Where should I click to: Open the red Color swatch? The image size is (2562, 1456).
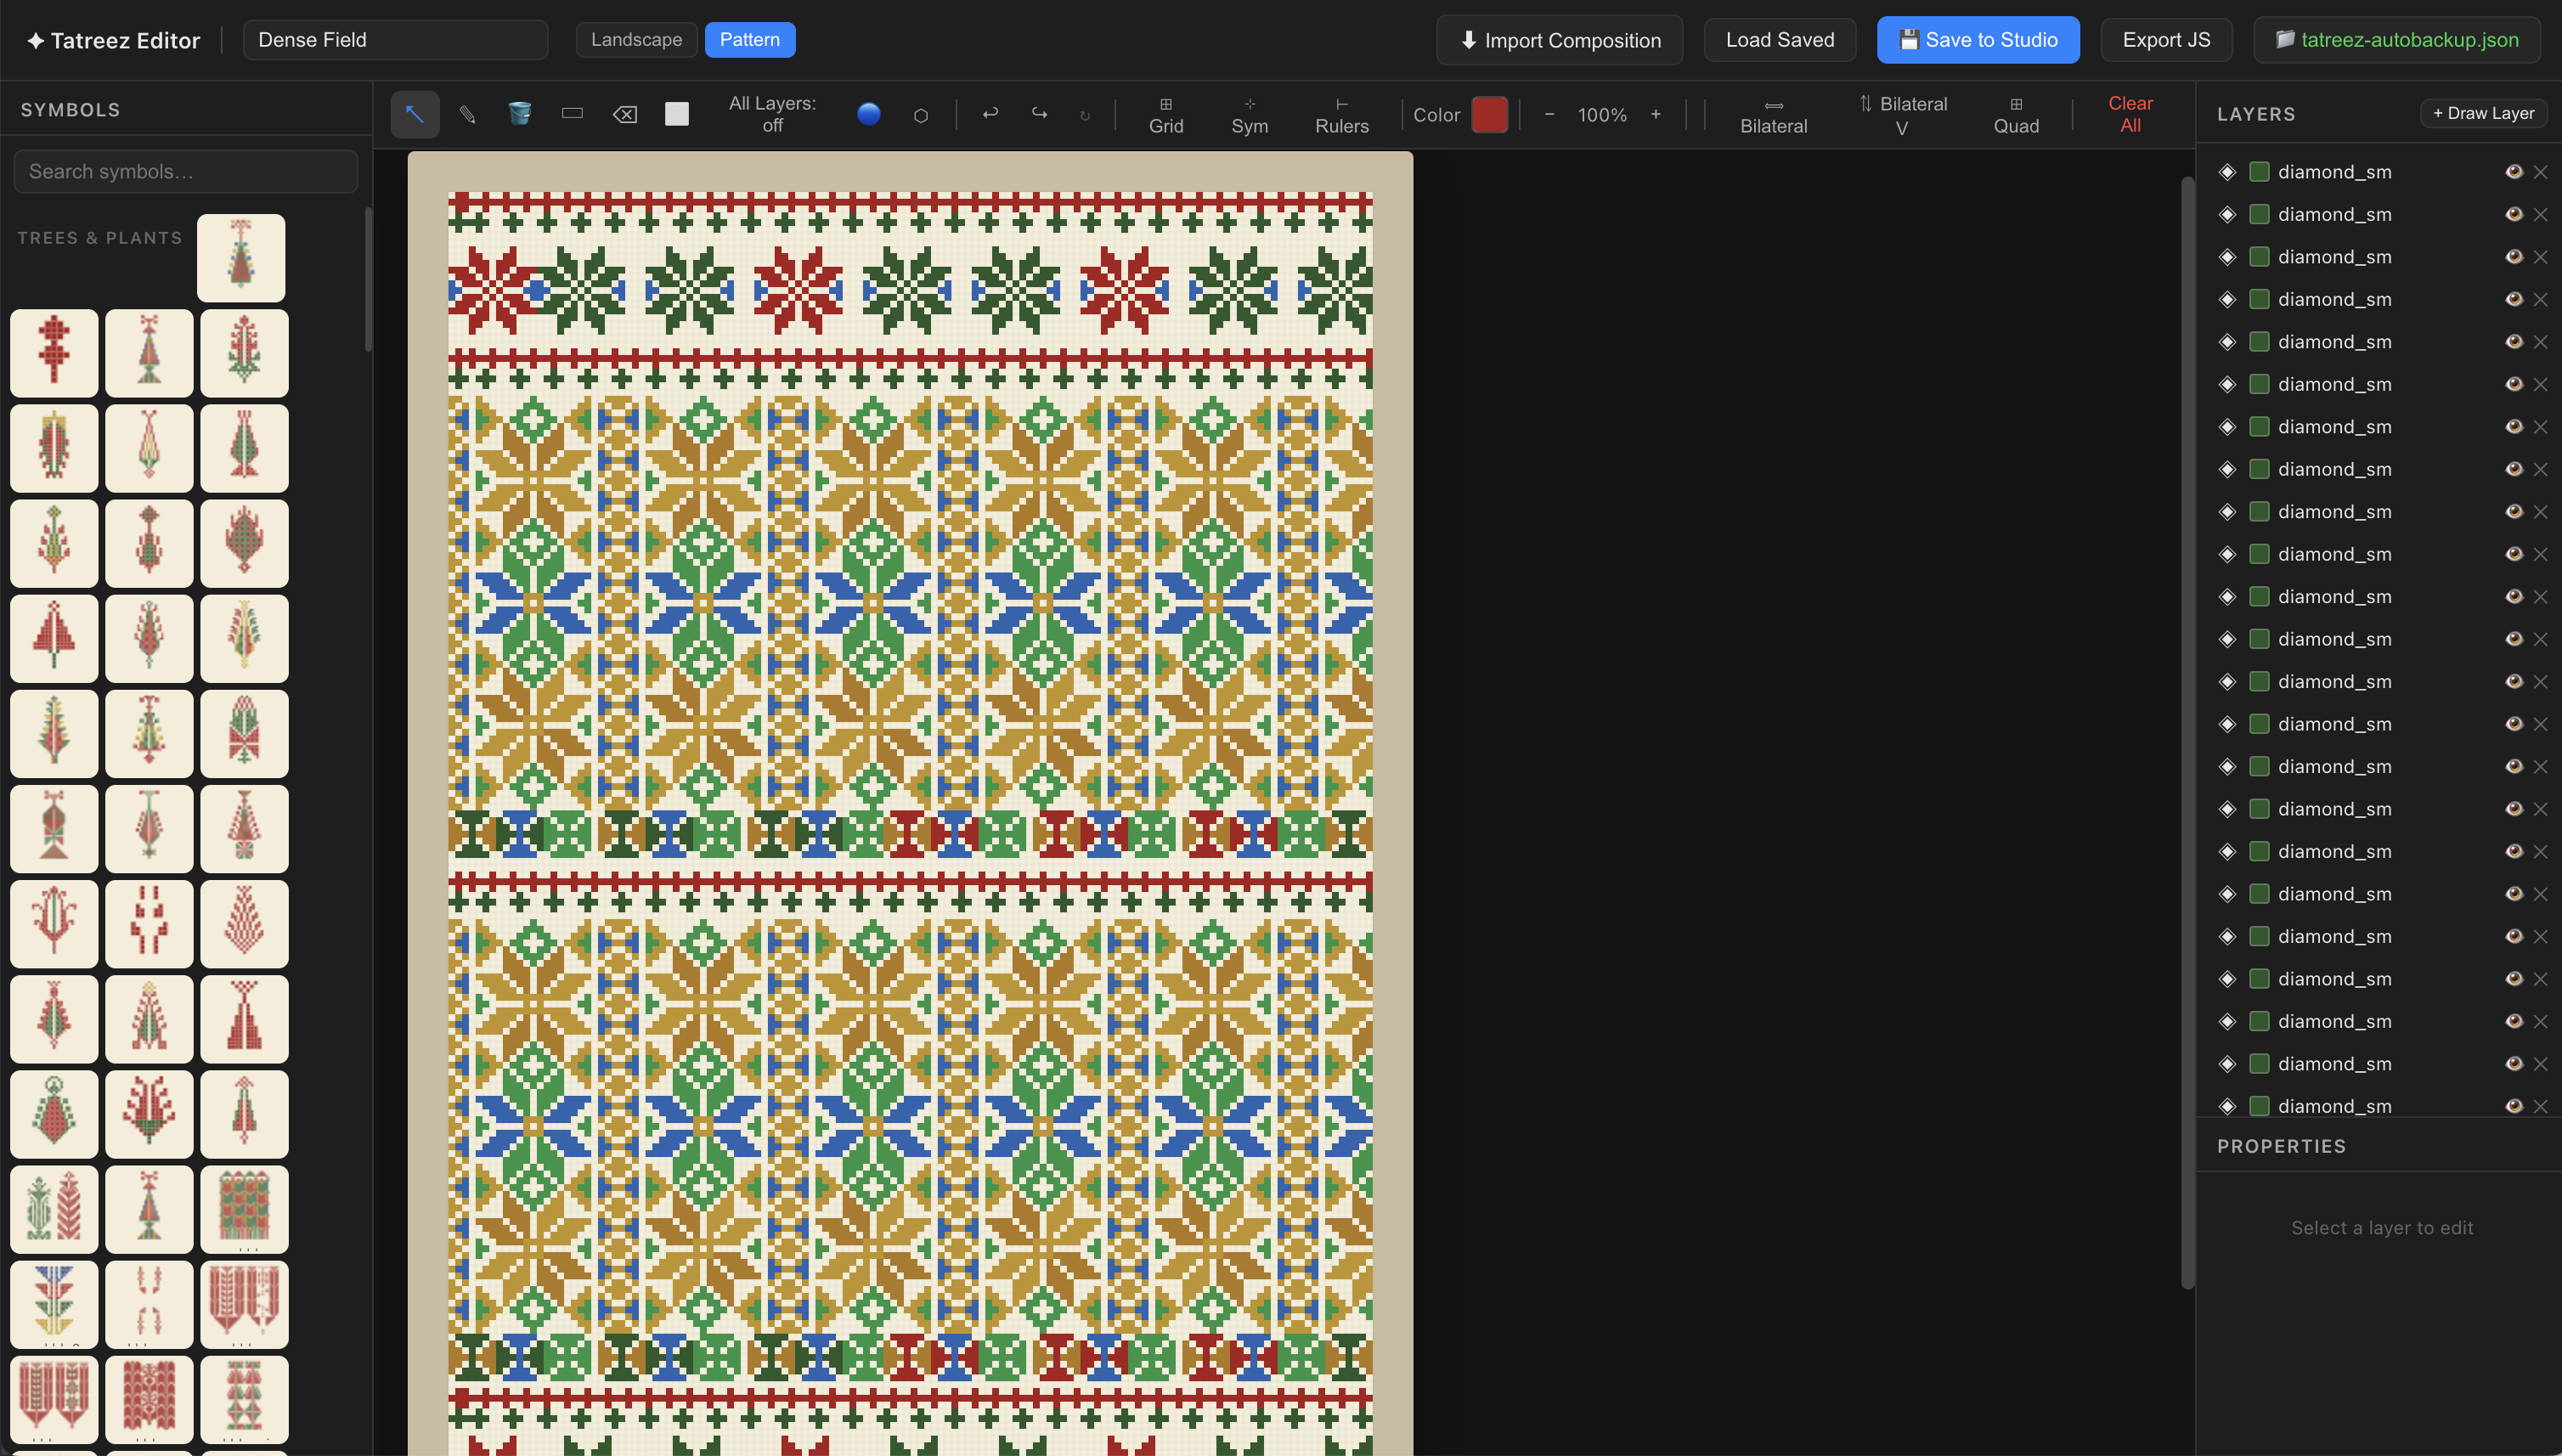(1488, 114)
